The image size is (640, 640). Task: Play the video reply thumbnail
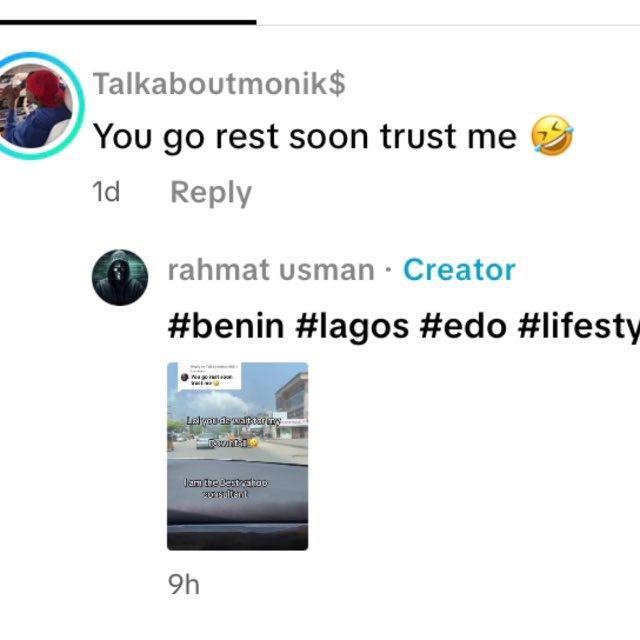coord(238,456)
